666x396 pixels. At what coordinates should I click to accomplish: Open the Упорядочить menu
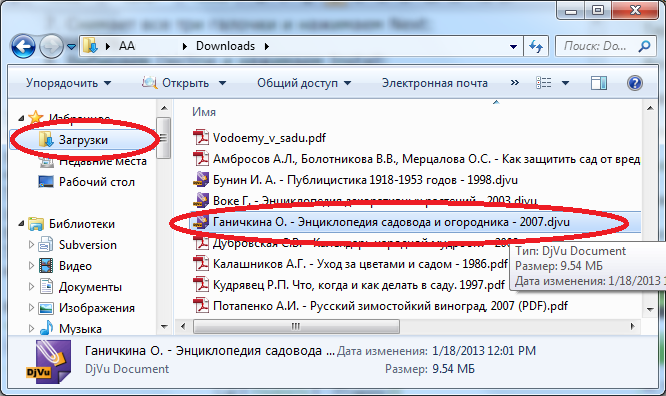68,83
